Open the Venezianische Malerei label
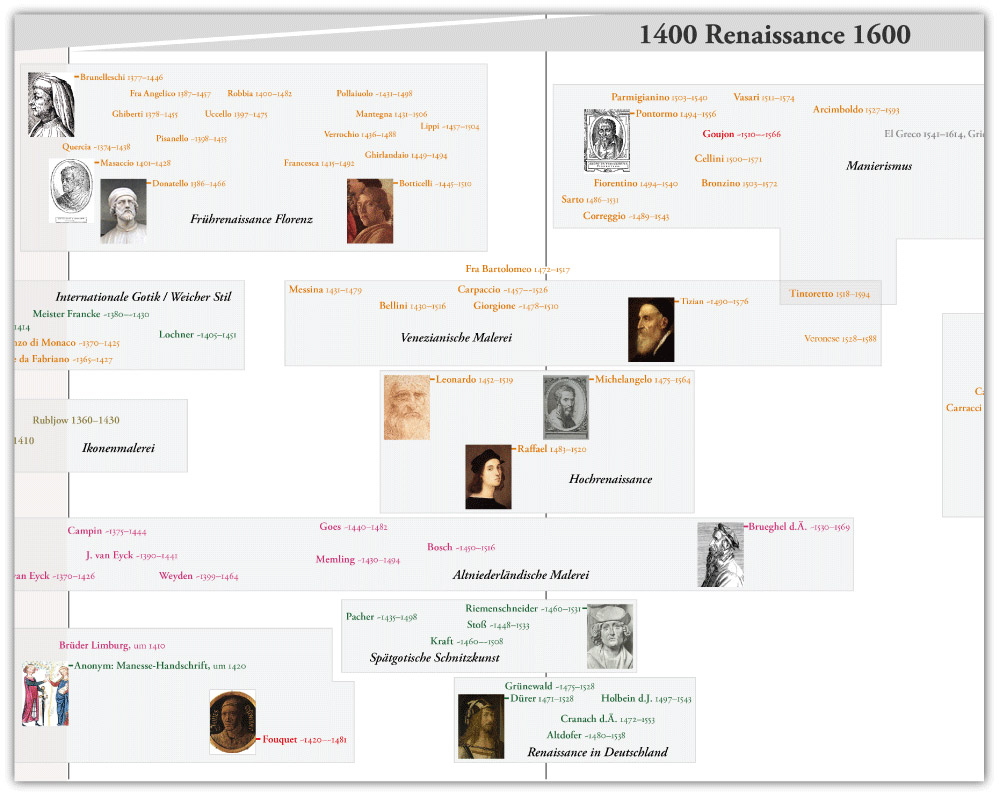Screen dimensions: 1000x797 [x=456, y=338]
